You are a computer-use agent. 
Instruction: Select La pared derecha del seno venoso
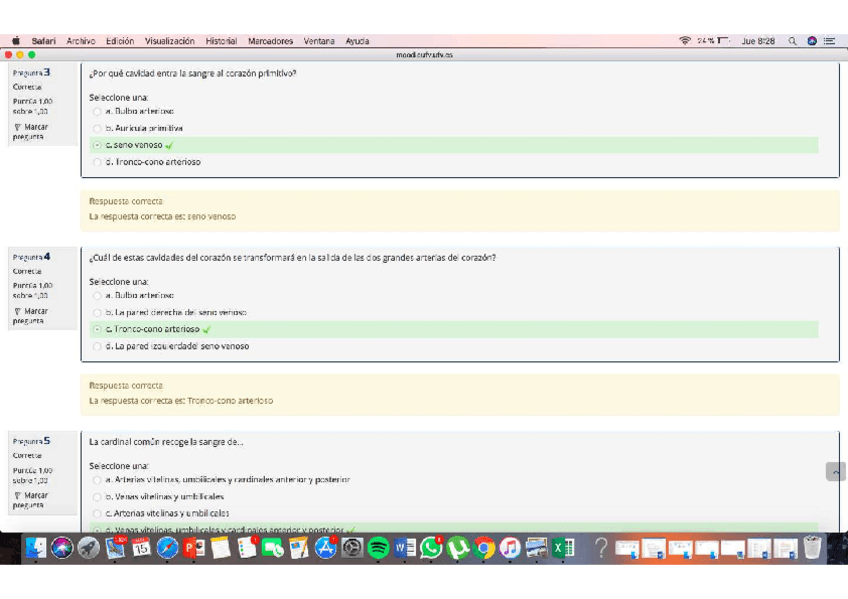(97, 313)
